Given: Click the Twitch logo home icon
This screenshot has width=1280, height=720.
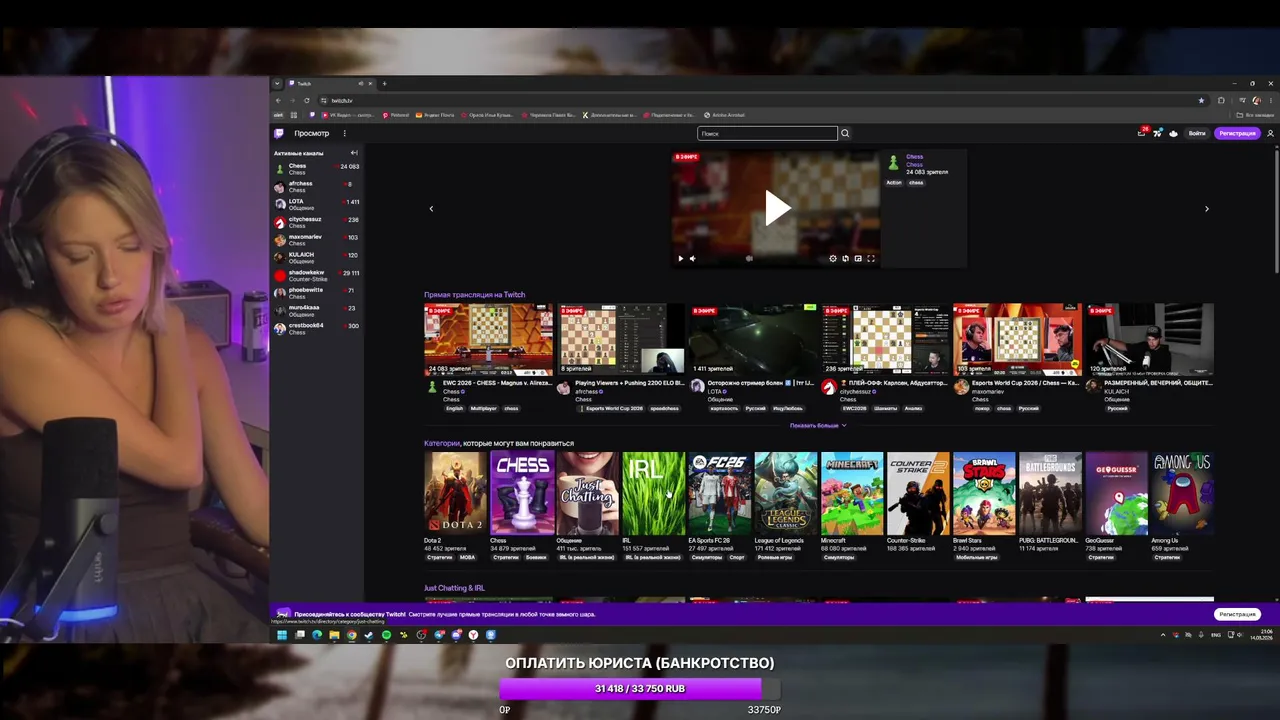Looking at the screenshot, I should coord(279,133).
